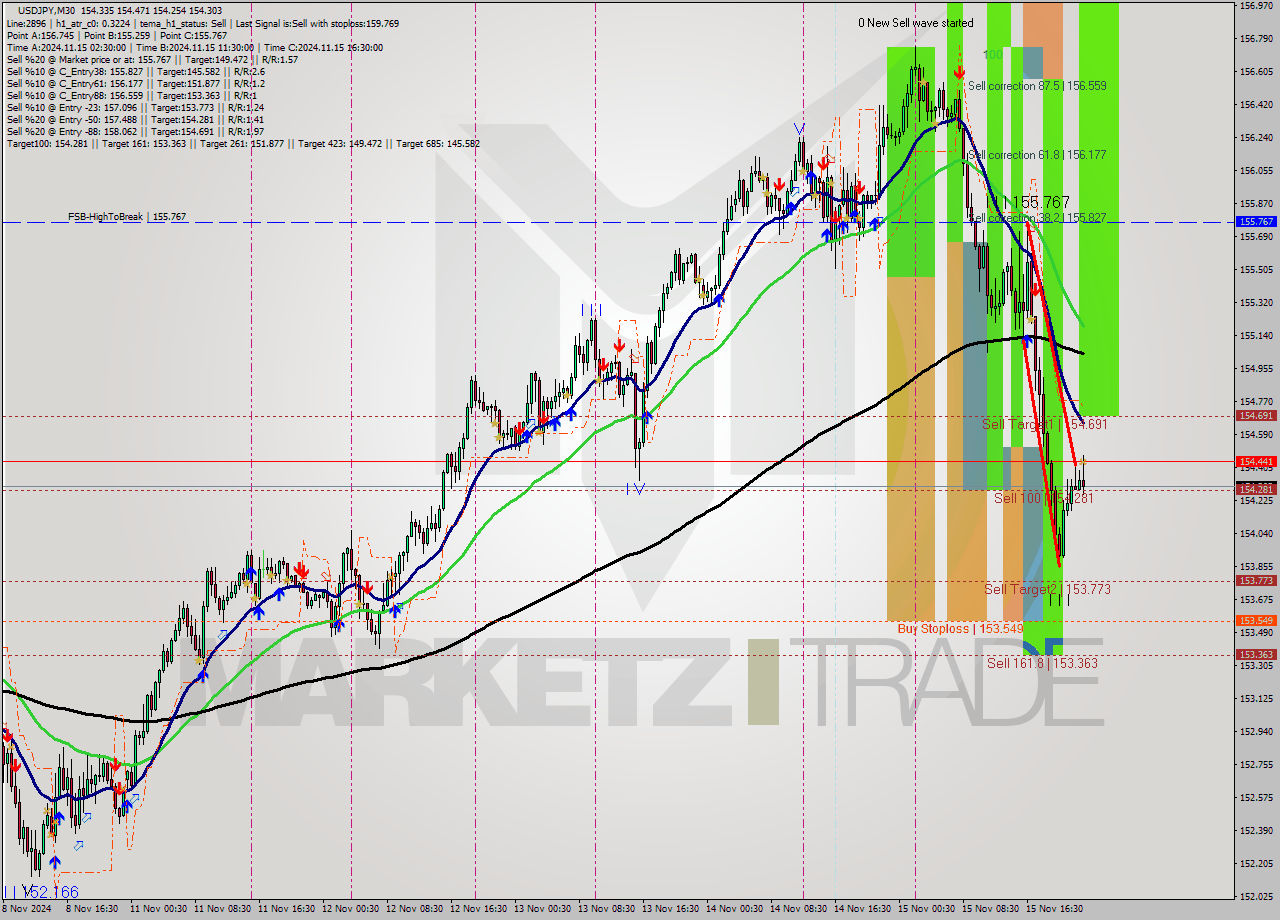Click the red 153.773 price axis tag
The image size is (1280, 920).
click(x=1256, y=580)
